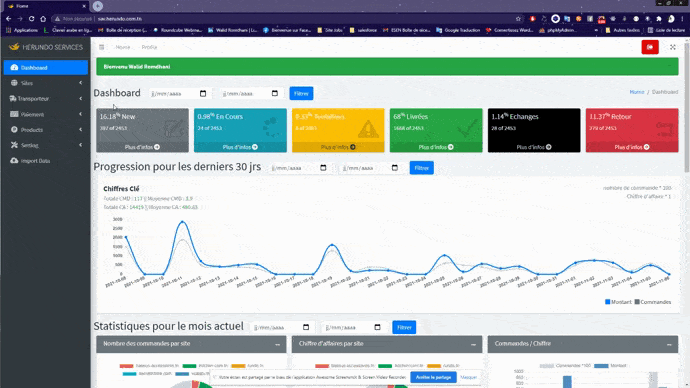This screenshot has width=690, height=388.
Task: Open the Applications bookmarks shortcut
Action: pos(22,30)
